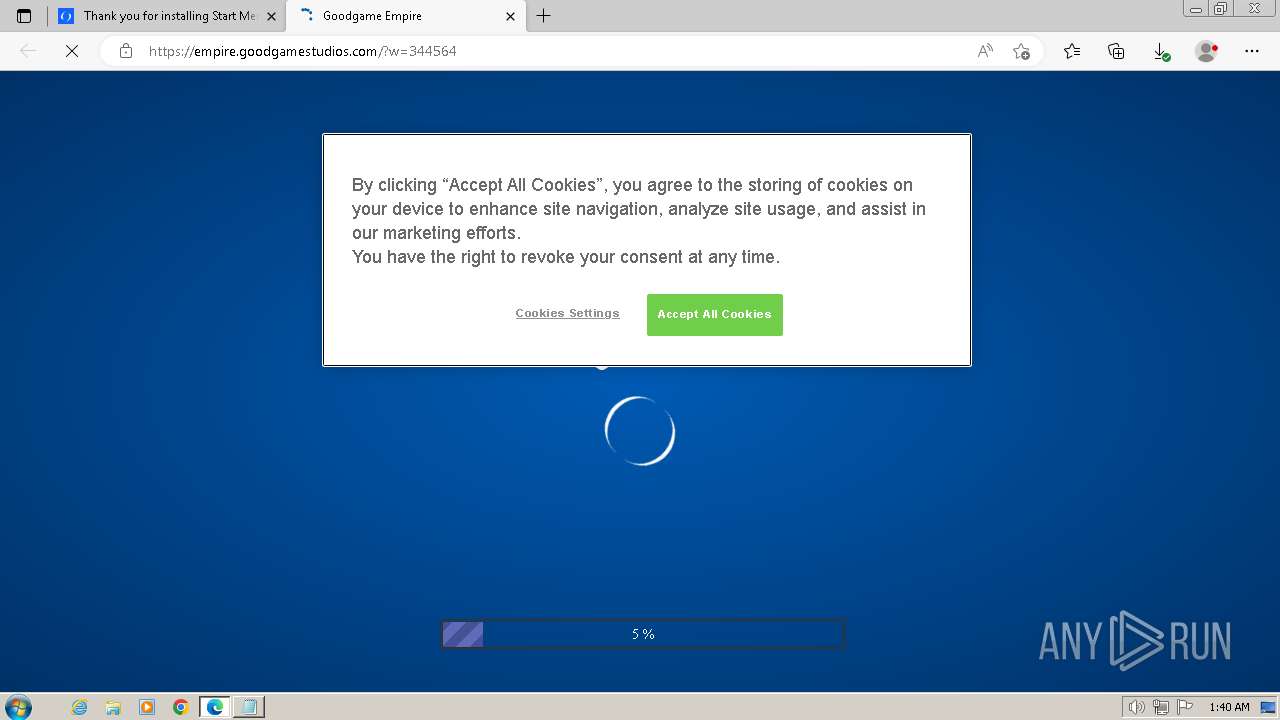Open the tab actions menu icon

pyautogui.click(x=24, y=16)
